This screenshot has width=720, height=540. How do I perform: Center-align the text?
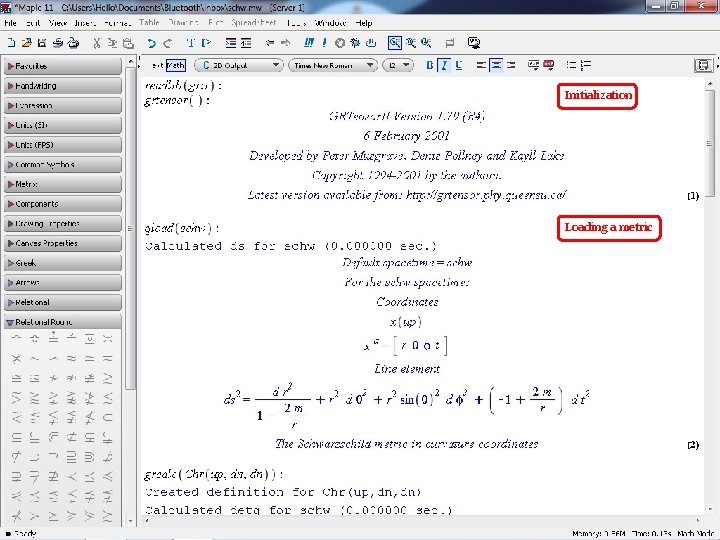[496, 65]
